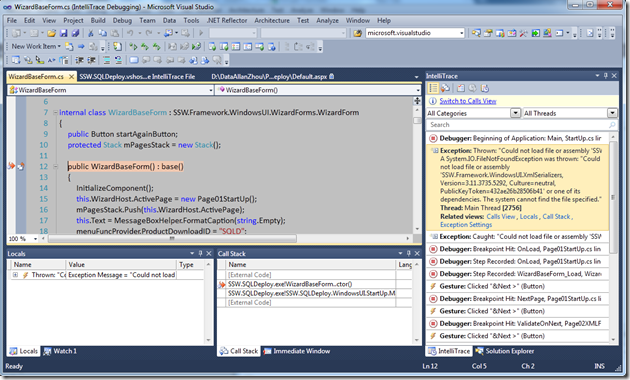Image resolution: width=630 pixels, height=380 pixels.
Task: Open the microsoft.visualstudio find combo box
Action: (461, 33)
